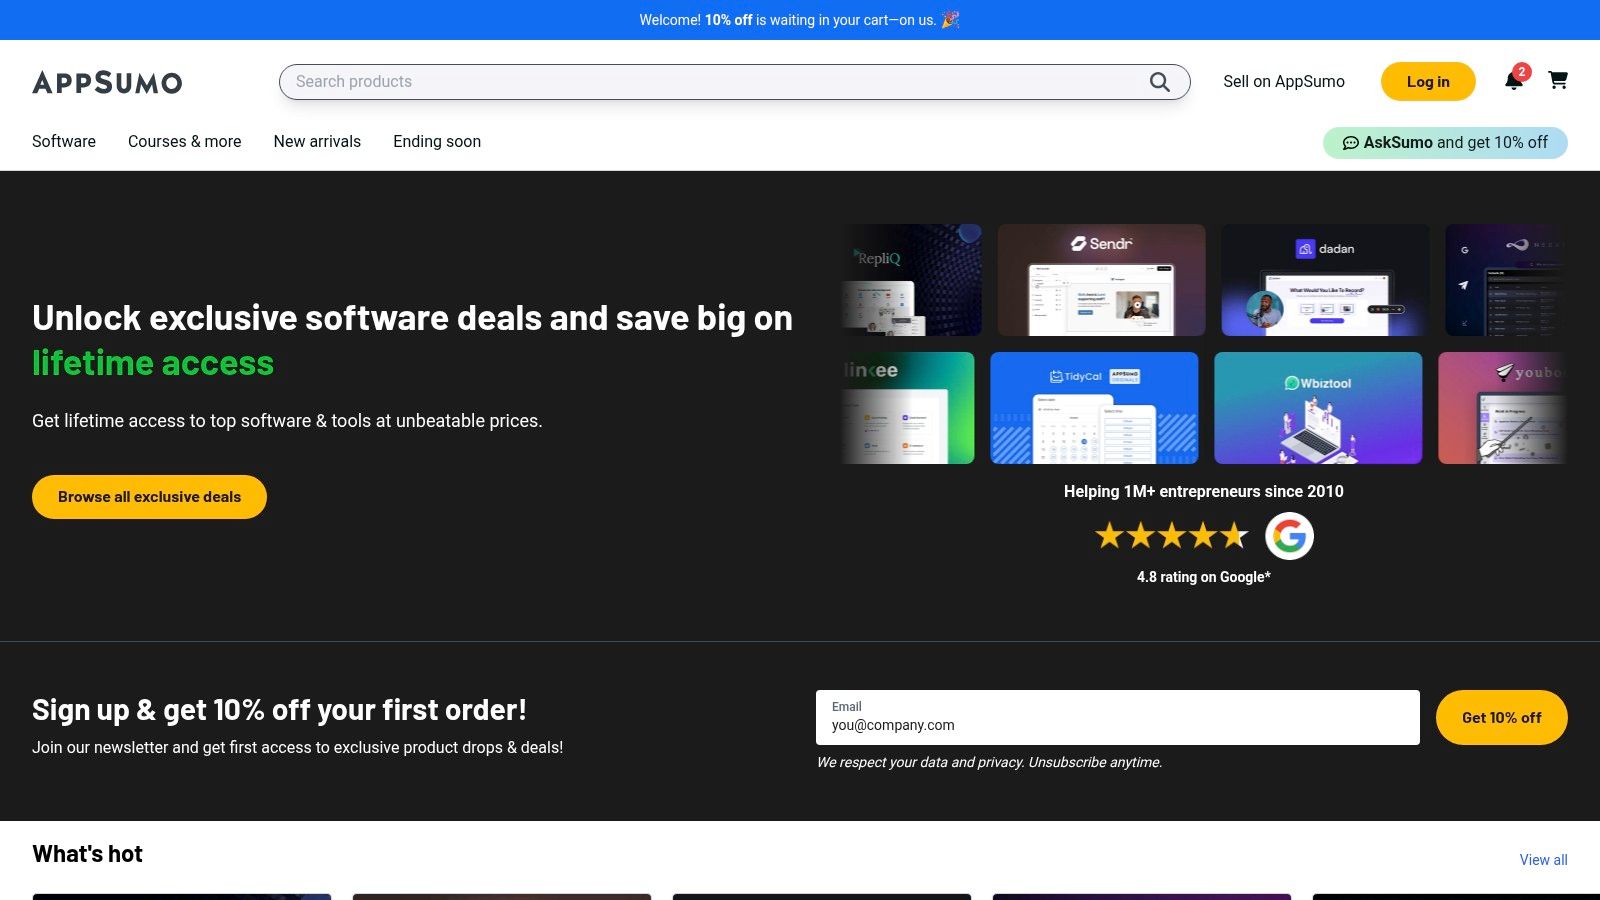Open the shopping cart

1558,80
